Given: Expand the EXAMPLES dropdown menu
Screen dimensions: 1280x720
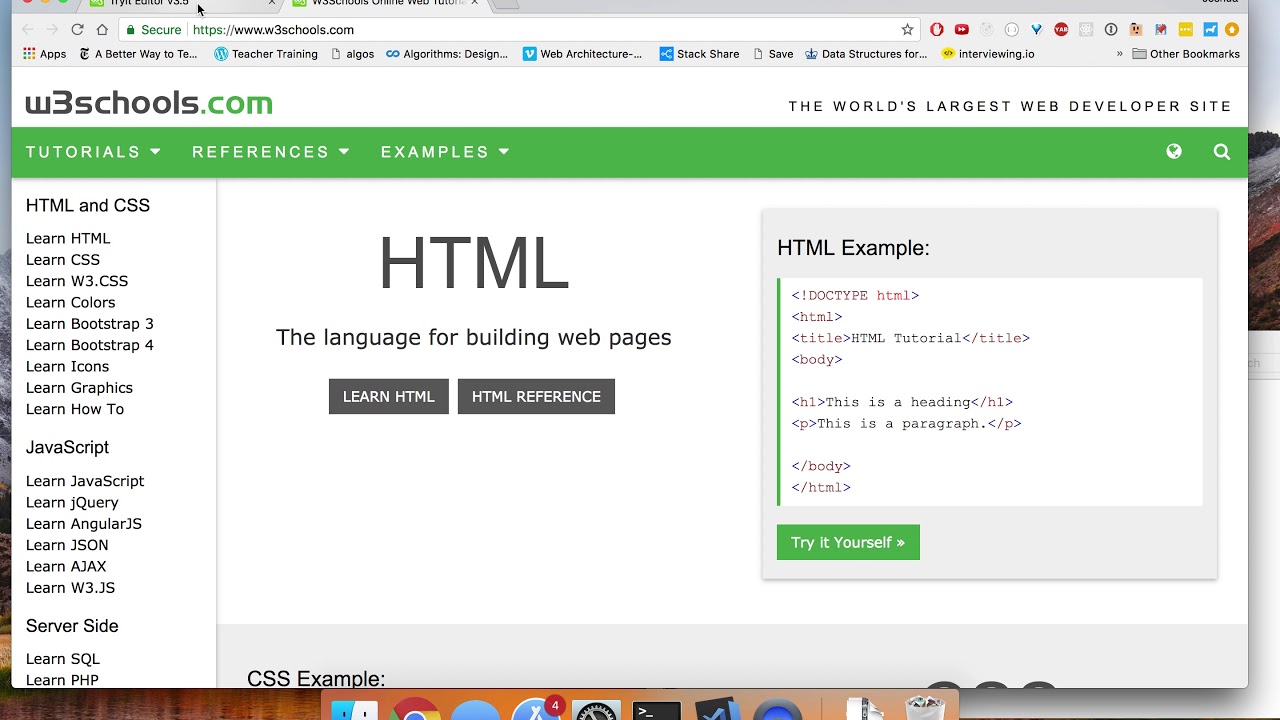Looking at the screenshot, I should 445,152.
